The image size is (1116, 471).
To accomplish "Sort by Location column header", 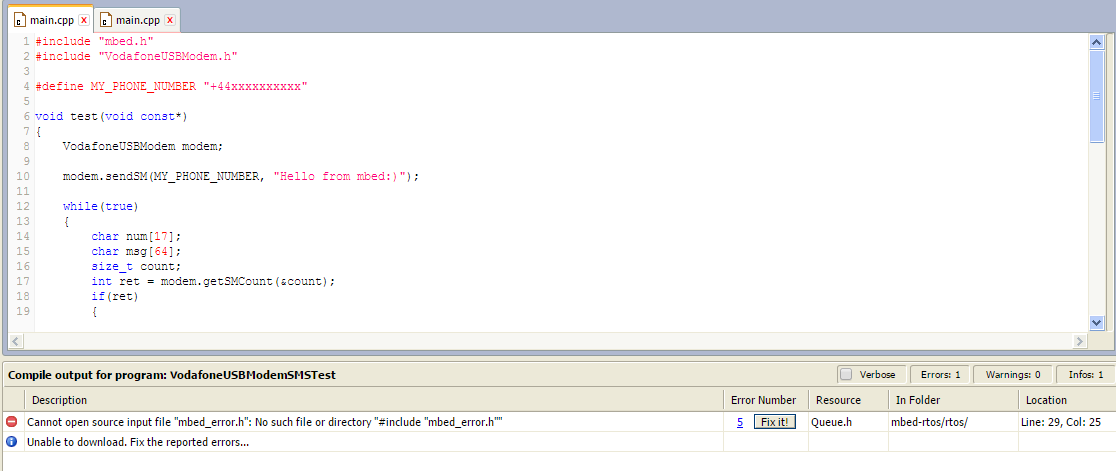I will pos(1066,400).
